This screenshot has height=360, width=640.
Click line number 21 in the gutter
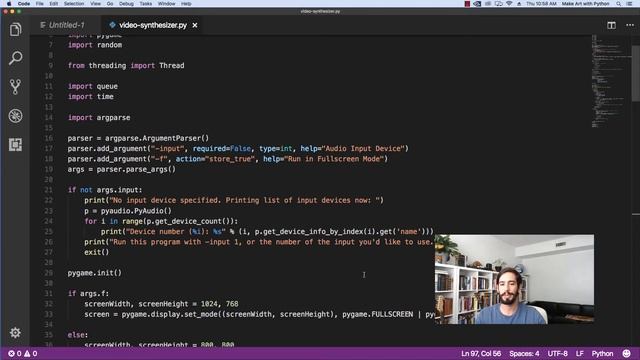[x=49, y=190]
